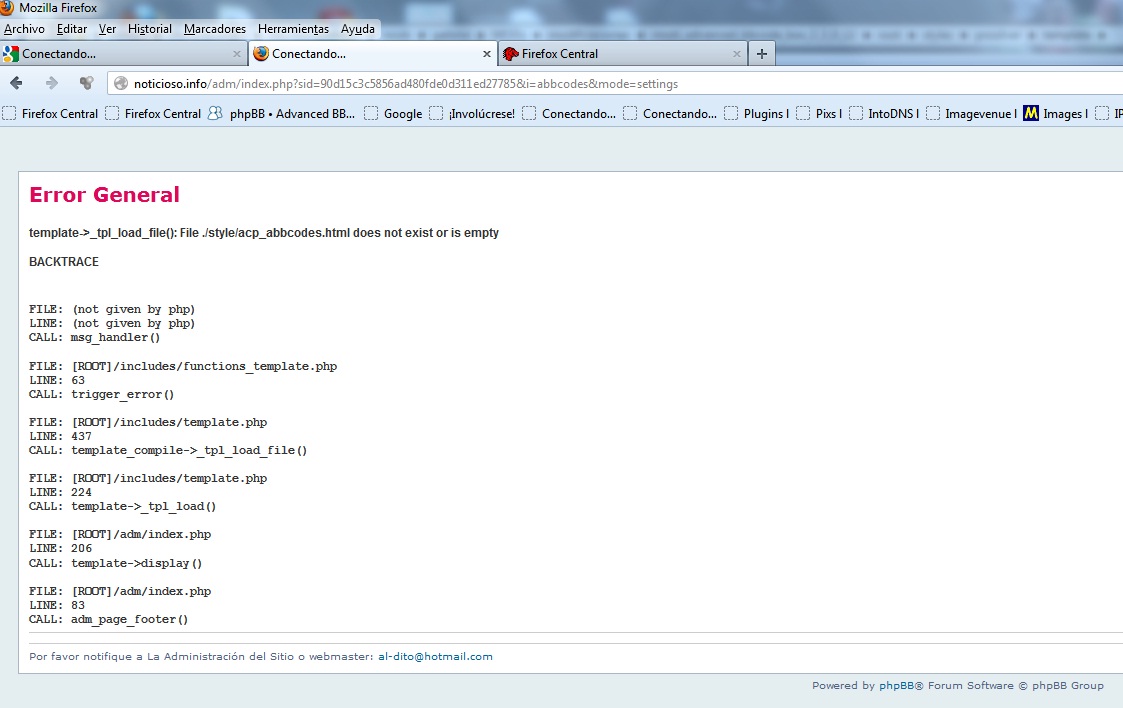Open the Ver menu
1123x708 pixels.
pos(107,29)
